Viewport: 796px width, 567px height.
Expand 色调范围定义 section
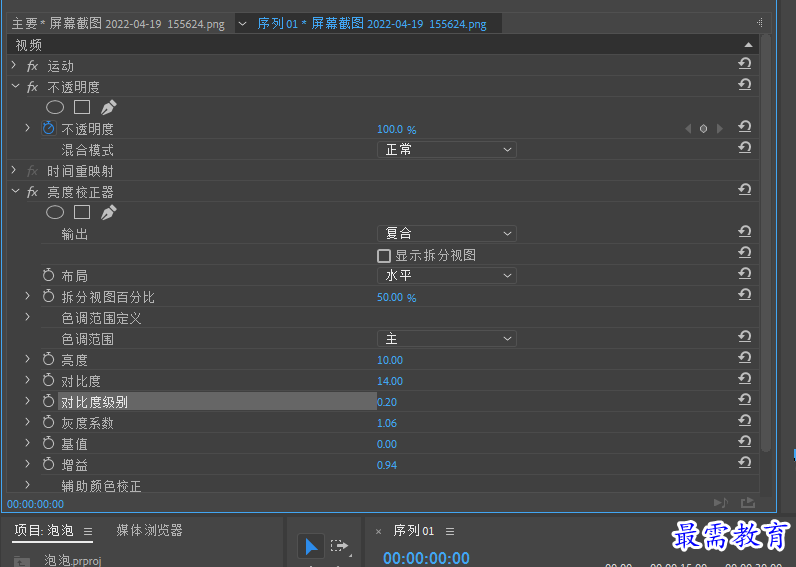point(27,317)
